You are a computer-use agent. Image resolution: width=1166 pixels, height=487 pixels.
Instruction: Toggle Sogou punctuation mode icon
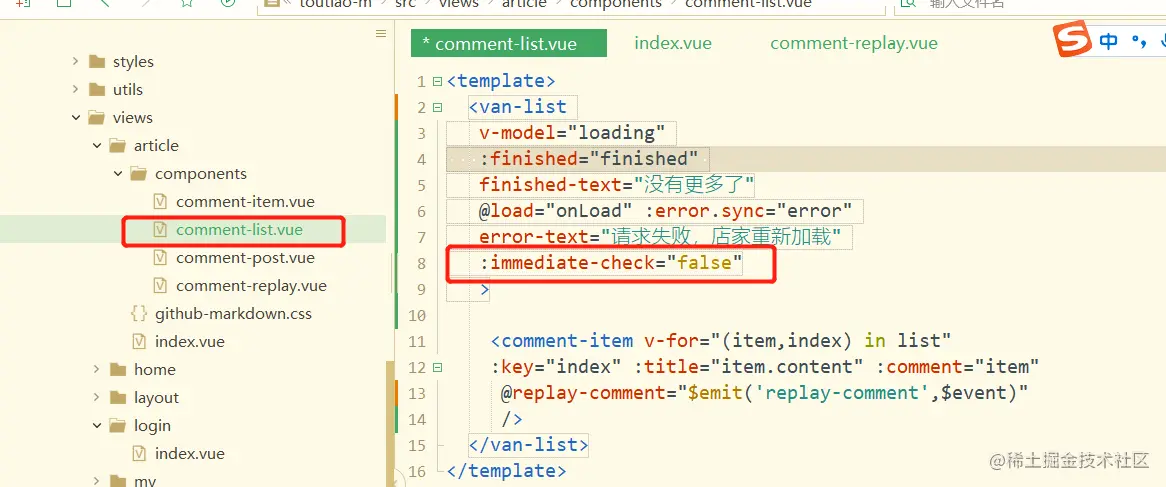[1138, 43]
